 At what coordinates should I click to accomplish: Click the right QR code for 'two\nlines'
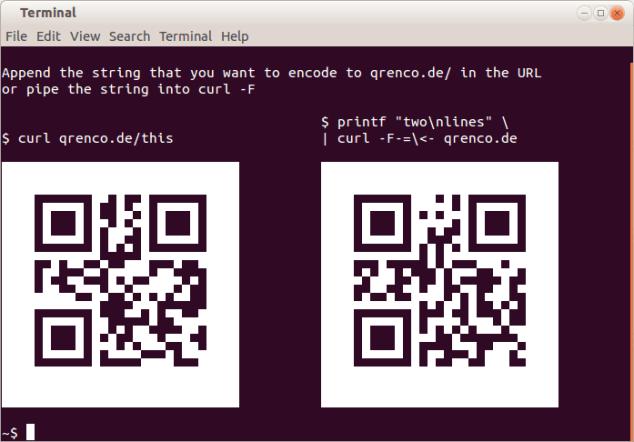[x=440, y=285]
